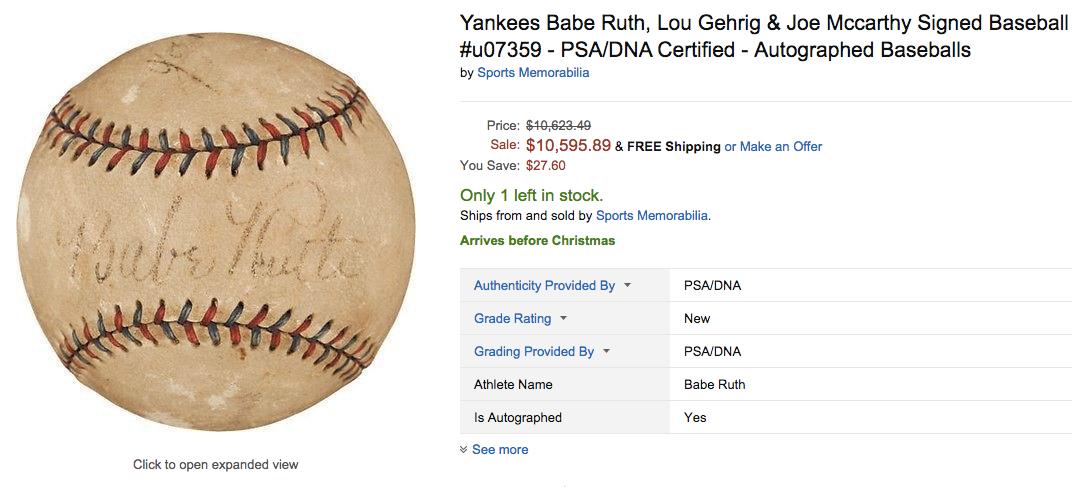Click the "Click to open expanded view" caption
Viewport: 1072px width, 487px height.
click(x=215, y=464)
